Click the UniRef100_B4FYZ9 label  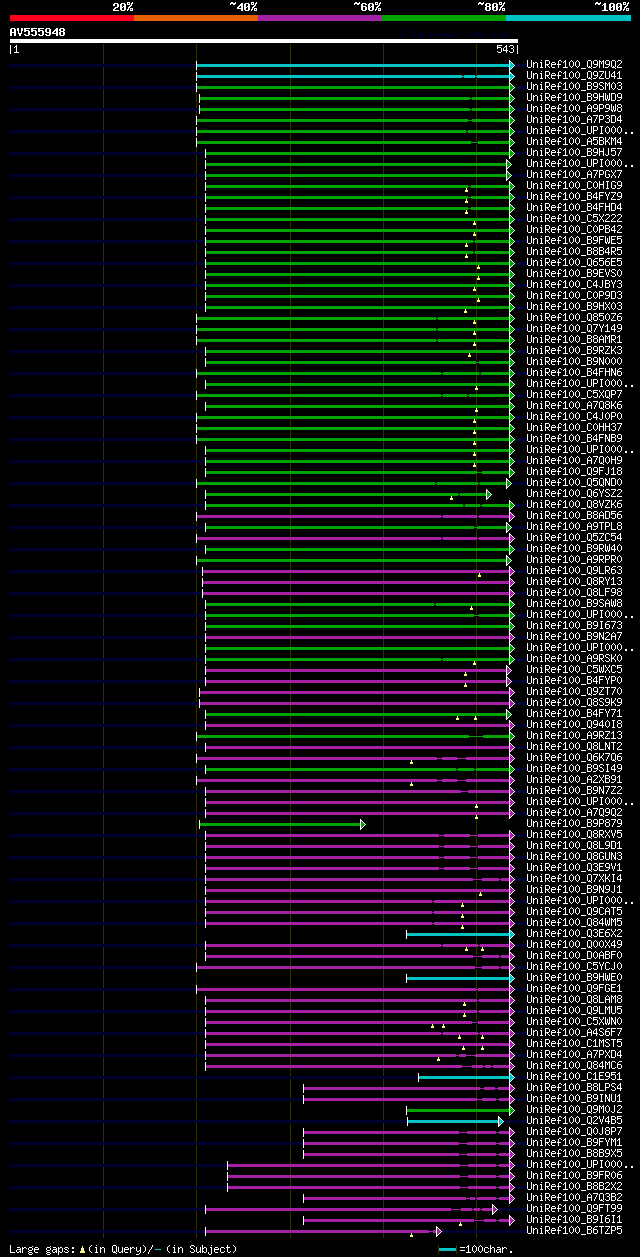pyautogui.click(x=574, y=196)
